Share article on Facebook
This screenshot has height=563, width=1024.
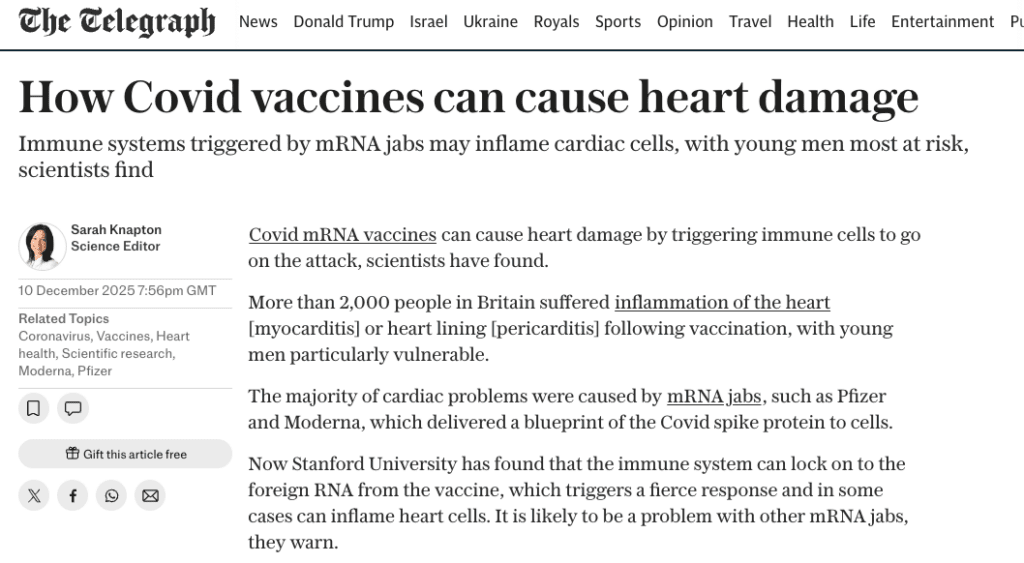[72, 495]
